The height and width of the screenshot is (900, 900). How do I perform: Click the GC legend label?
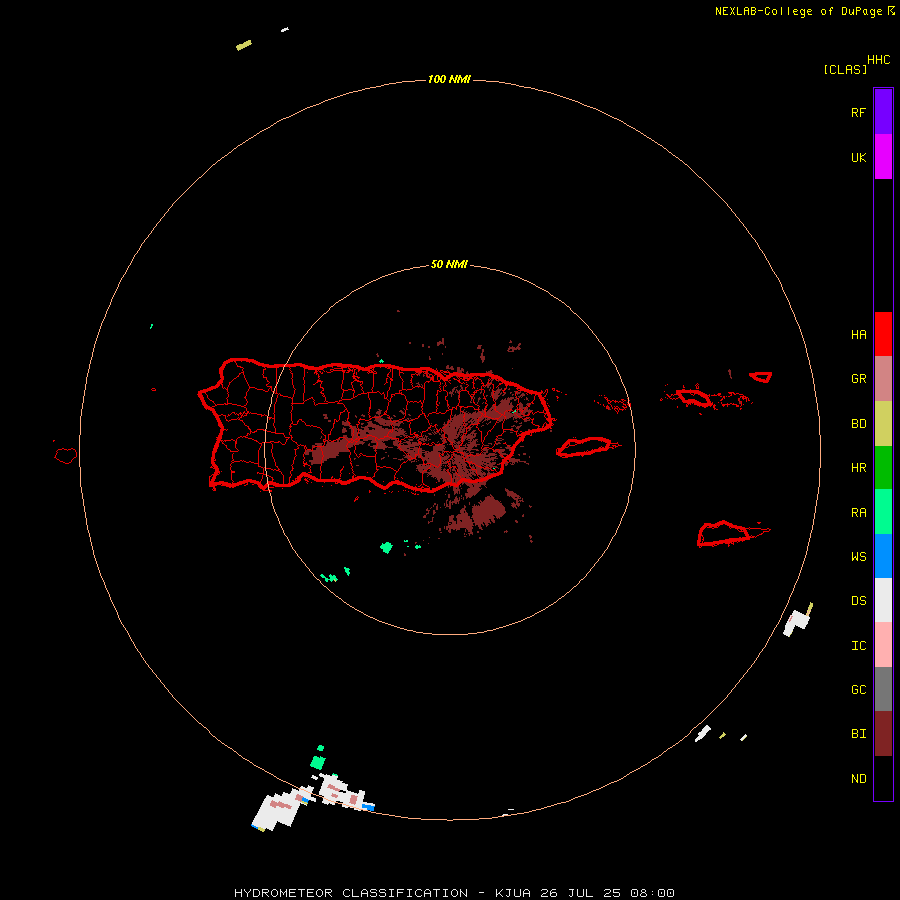coord(858,690)
